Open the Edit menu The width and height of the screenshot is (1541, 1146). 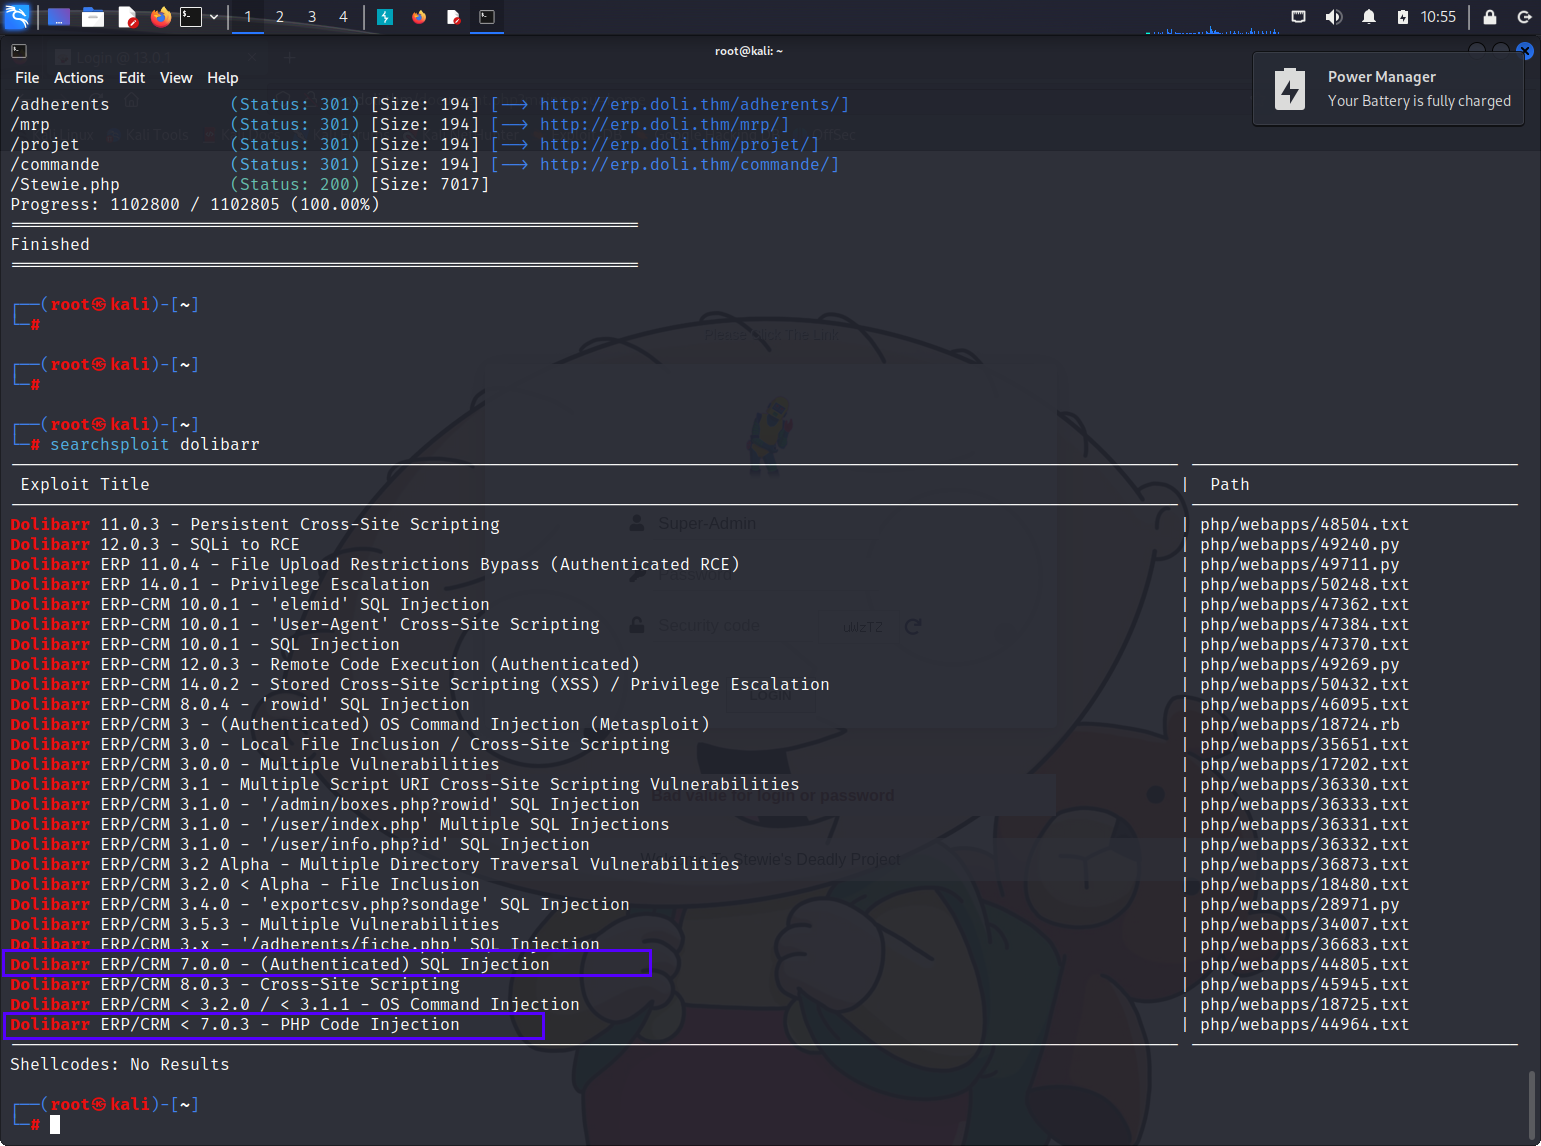click(132, 78)
